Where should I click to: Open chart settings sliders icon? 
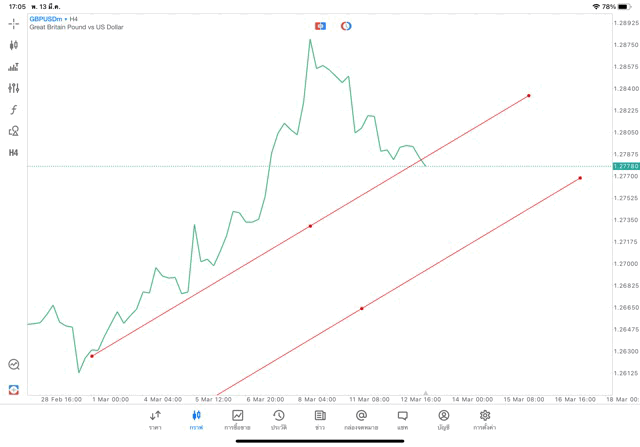click(14, 88)
